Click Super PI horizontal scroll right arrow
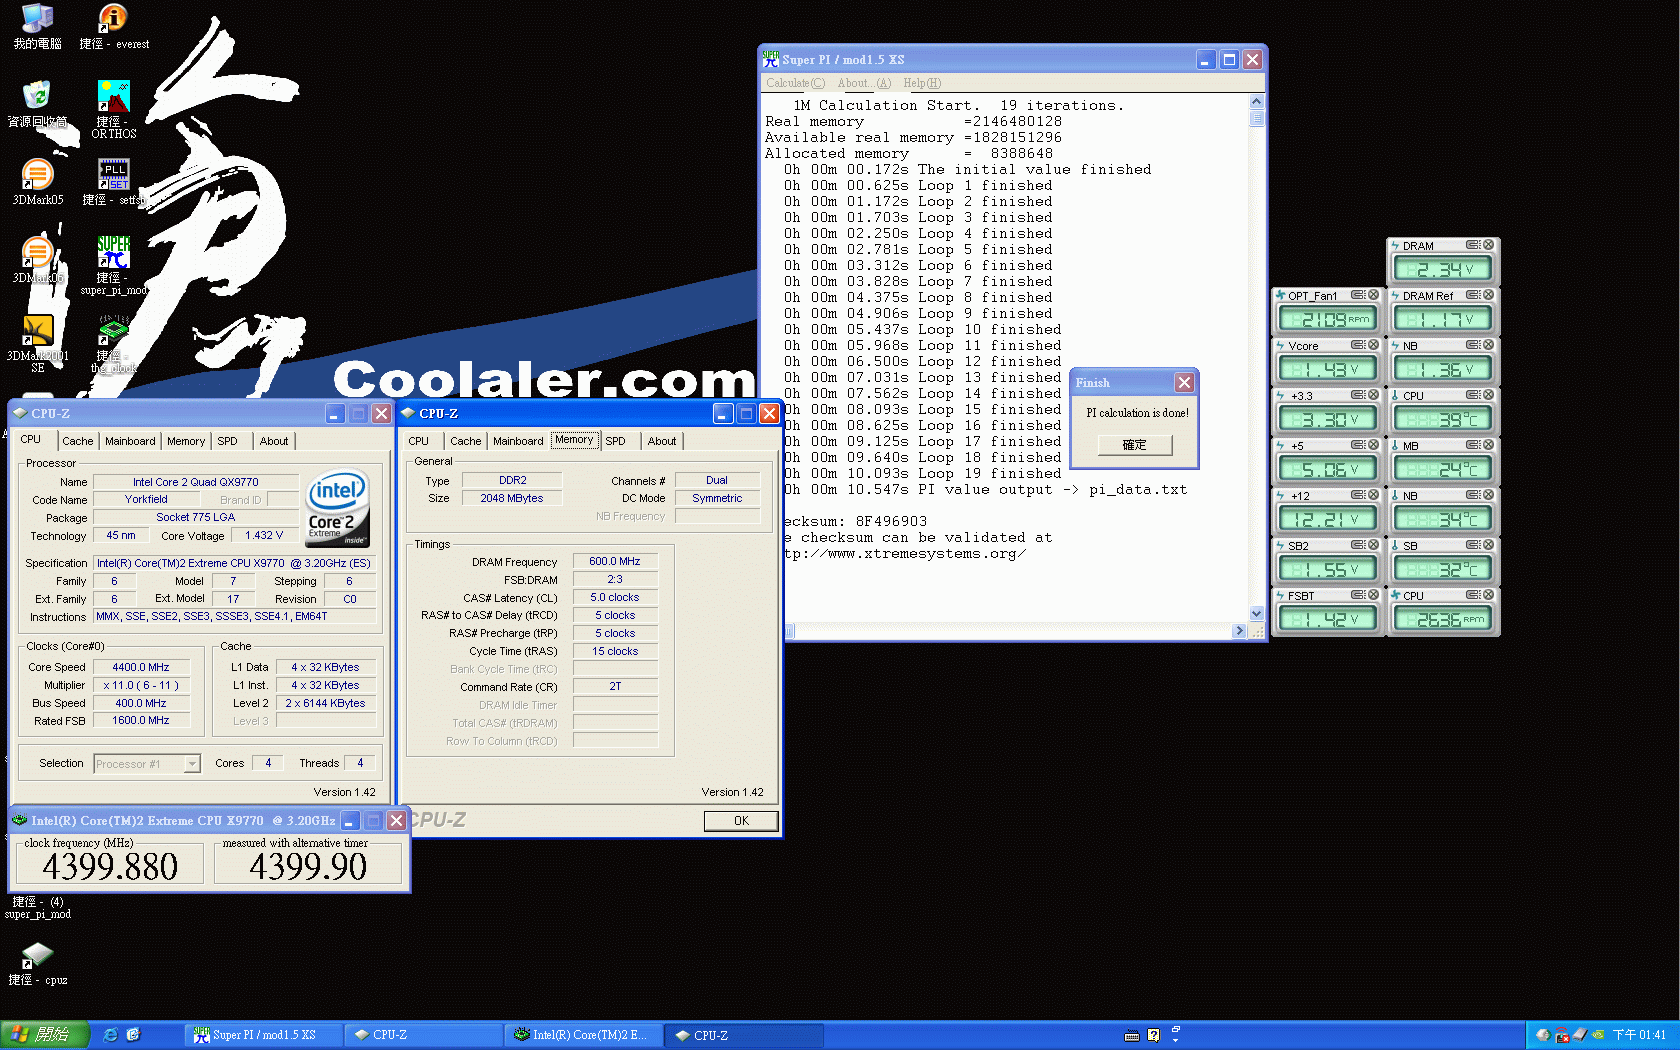 pyautogui.click(x=1240, y=631)
